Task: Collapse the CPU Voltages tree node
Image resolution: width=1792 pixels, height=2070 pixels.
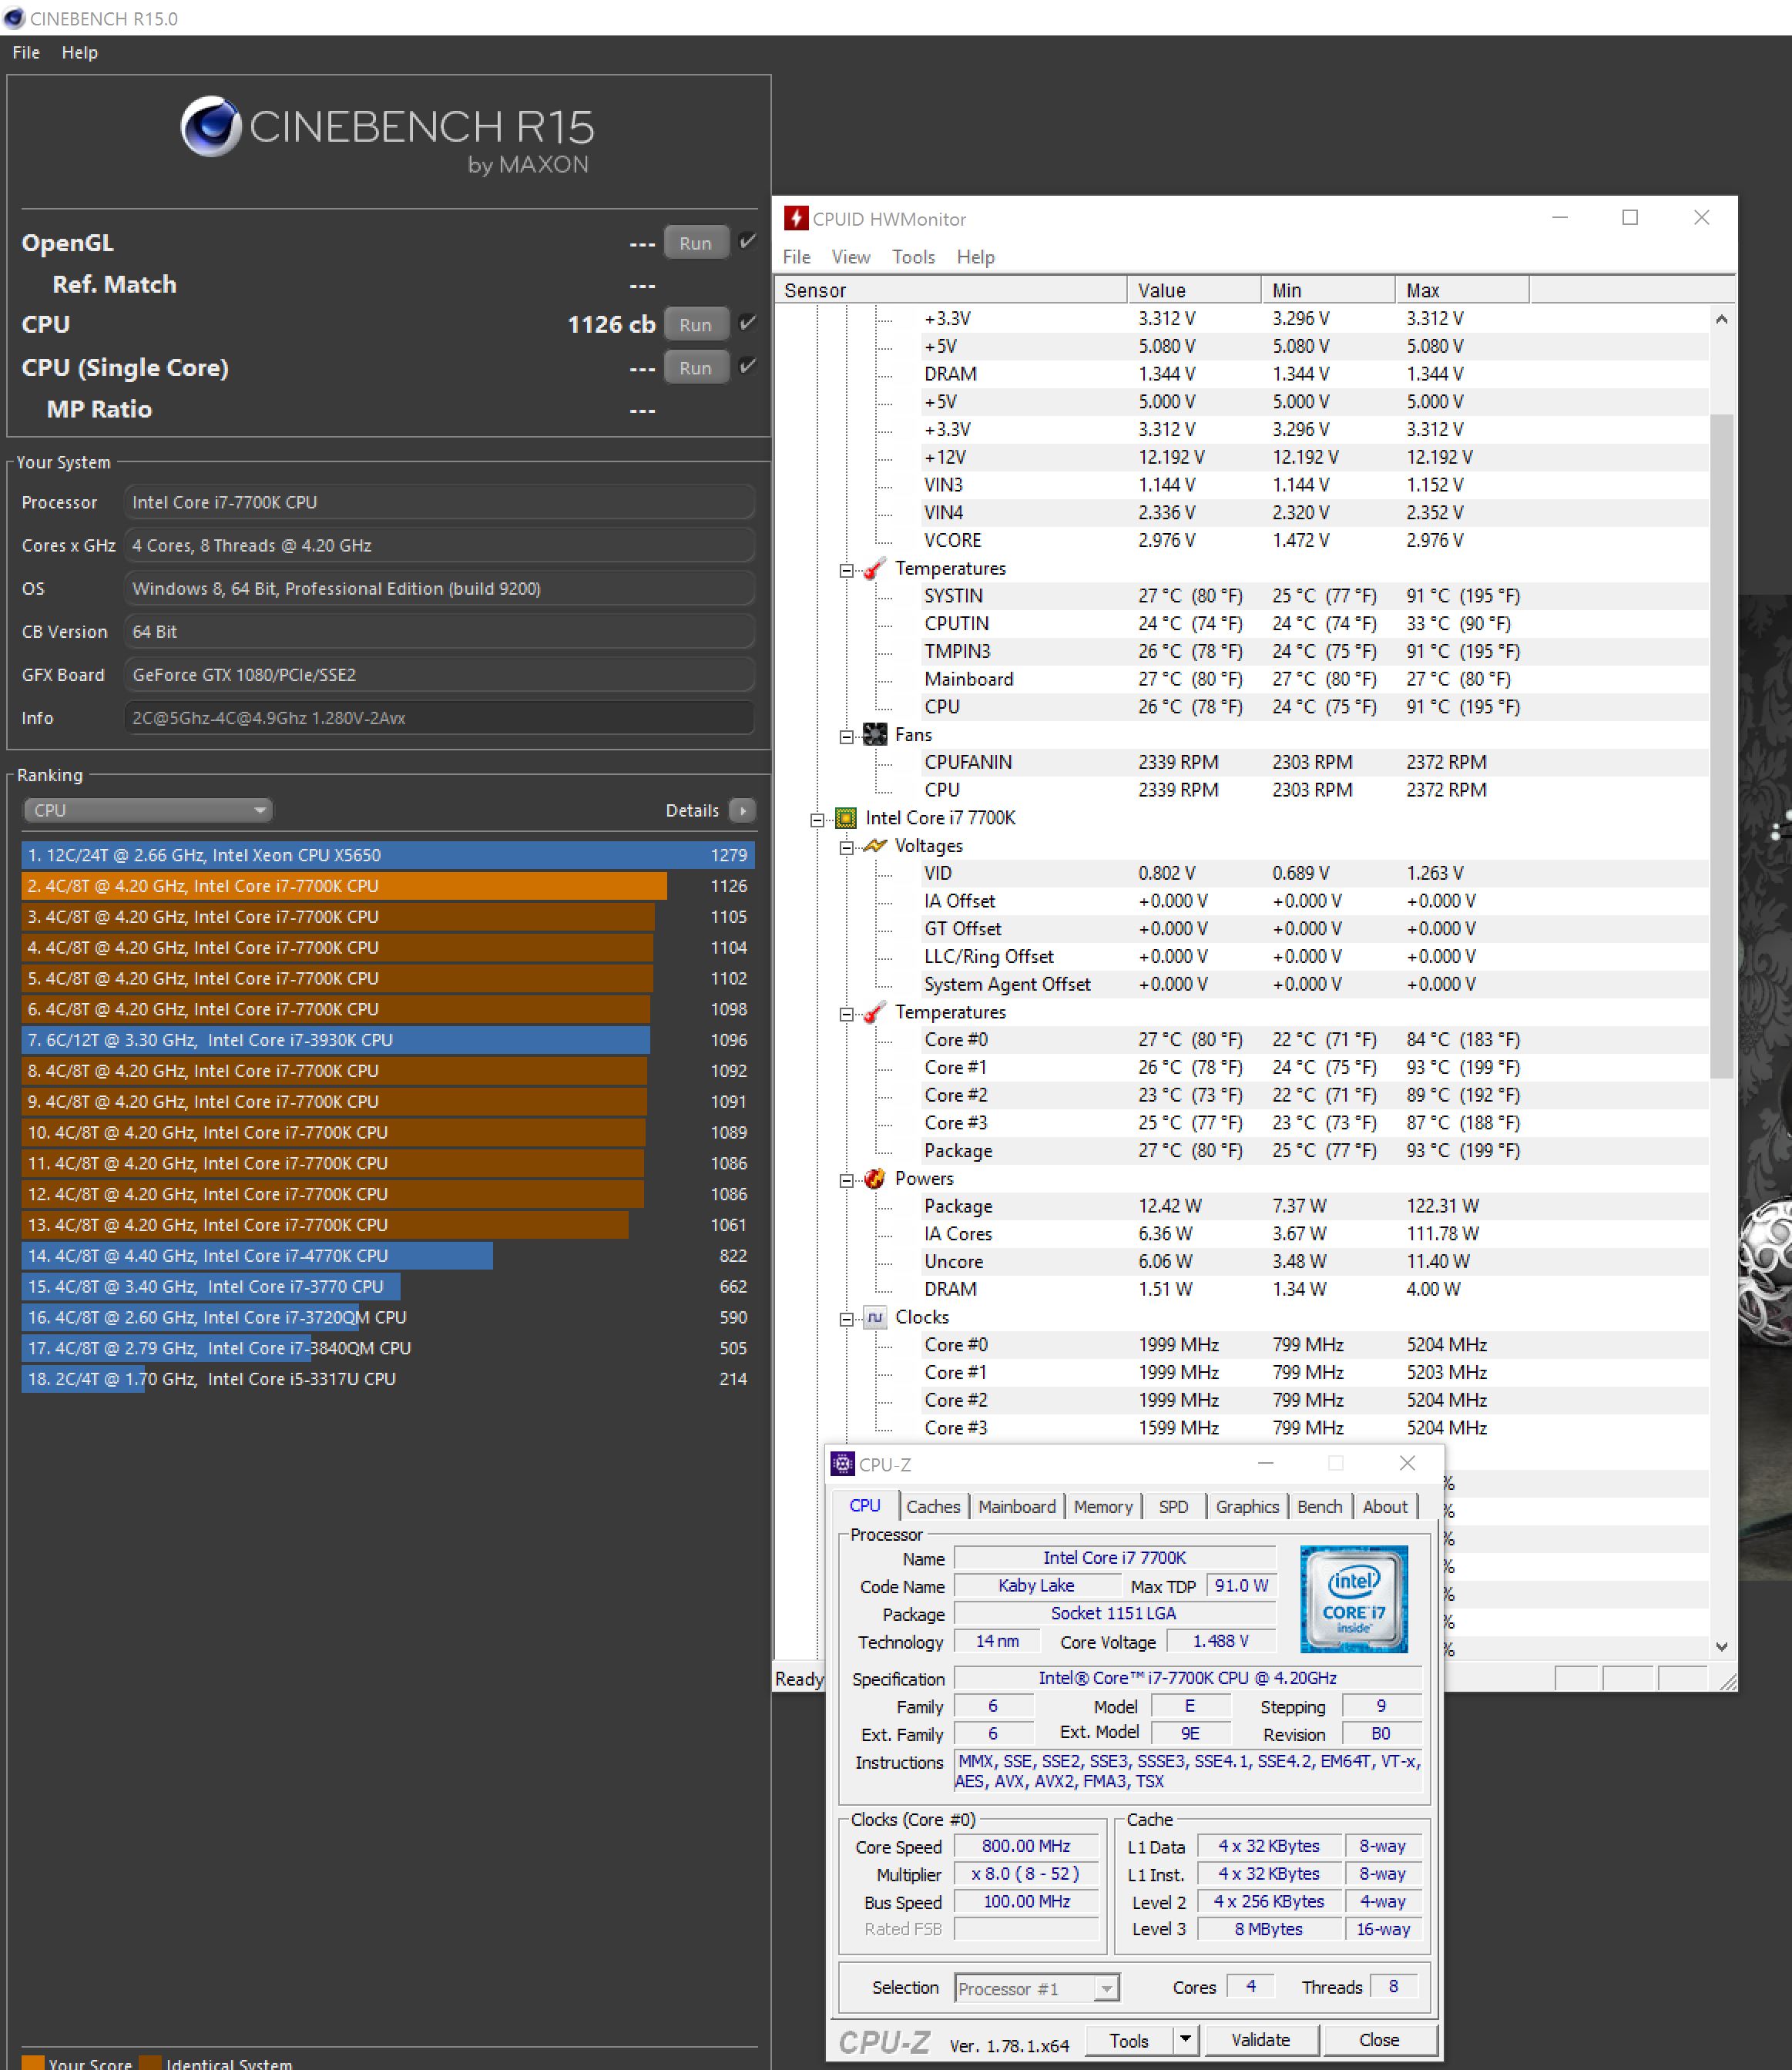Action: click(846, 848)
